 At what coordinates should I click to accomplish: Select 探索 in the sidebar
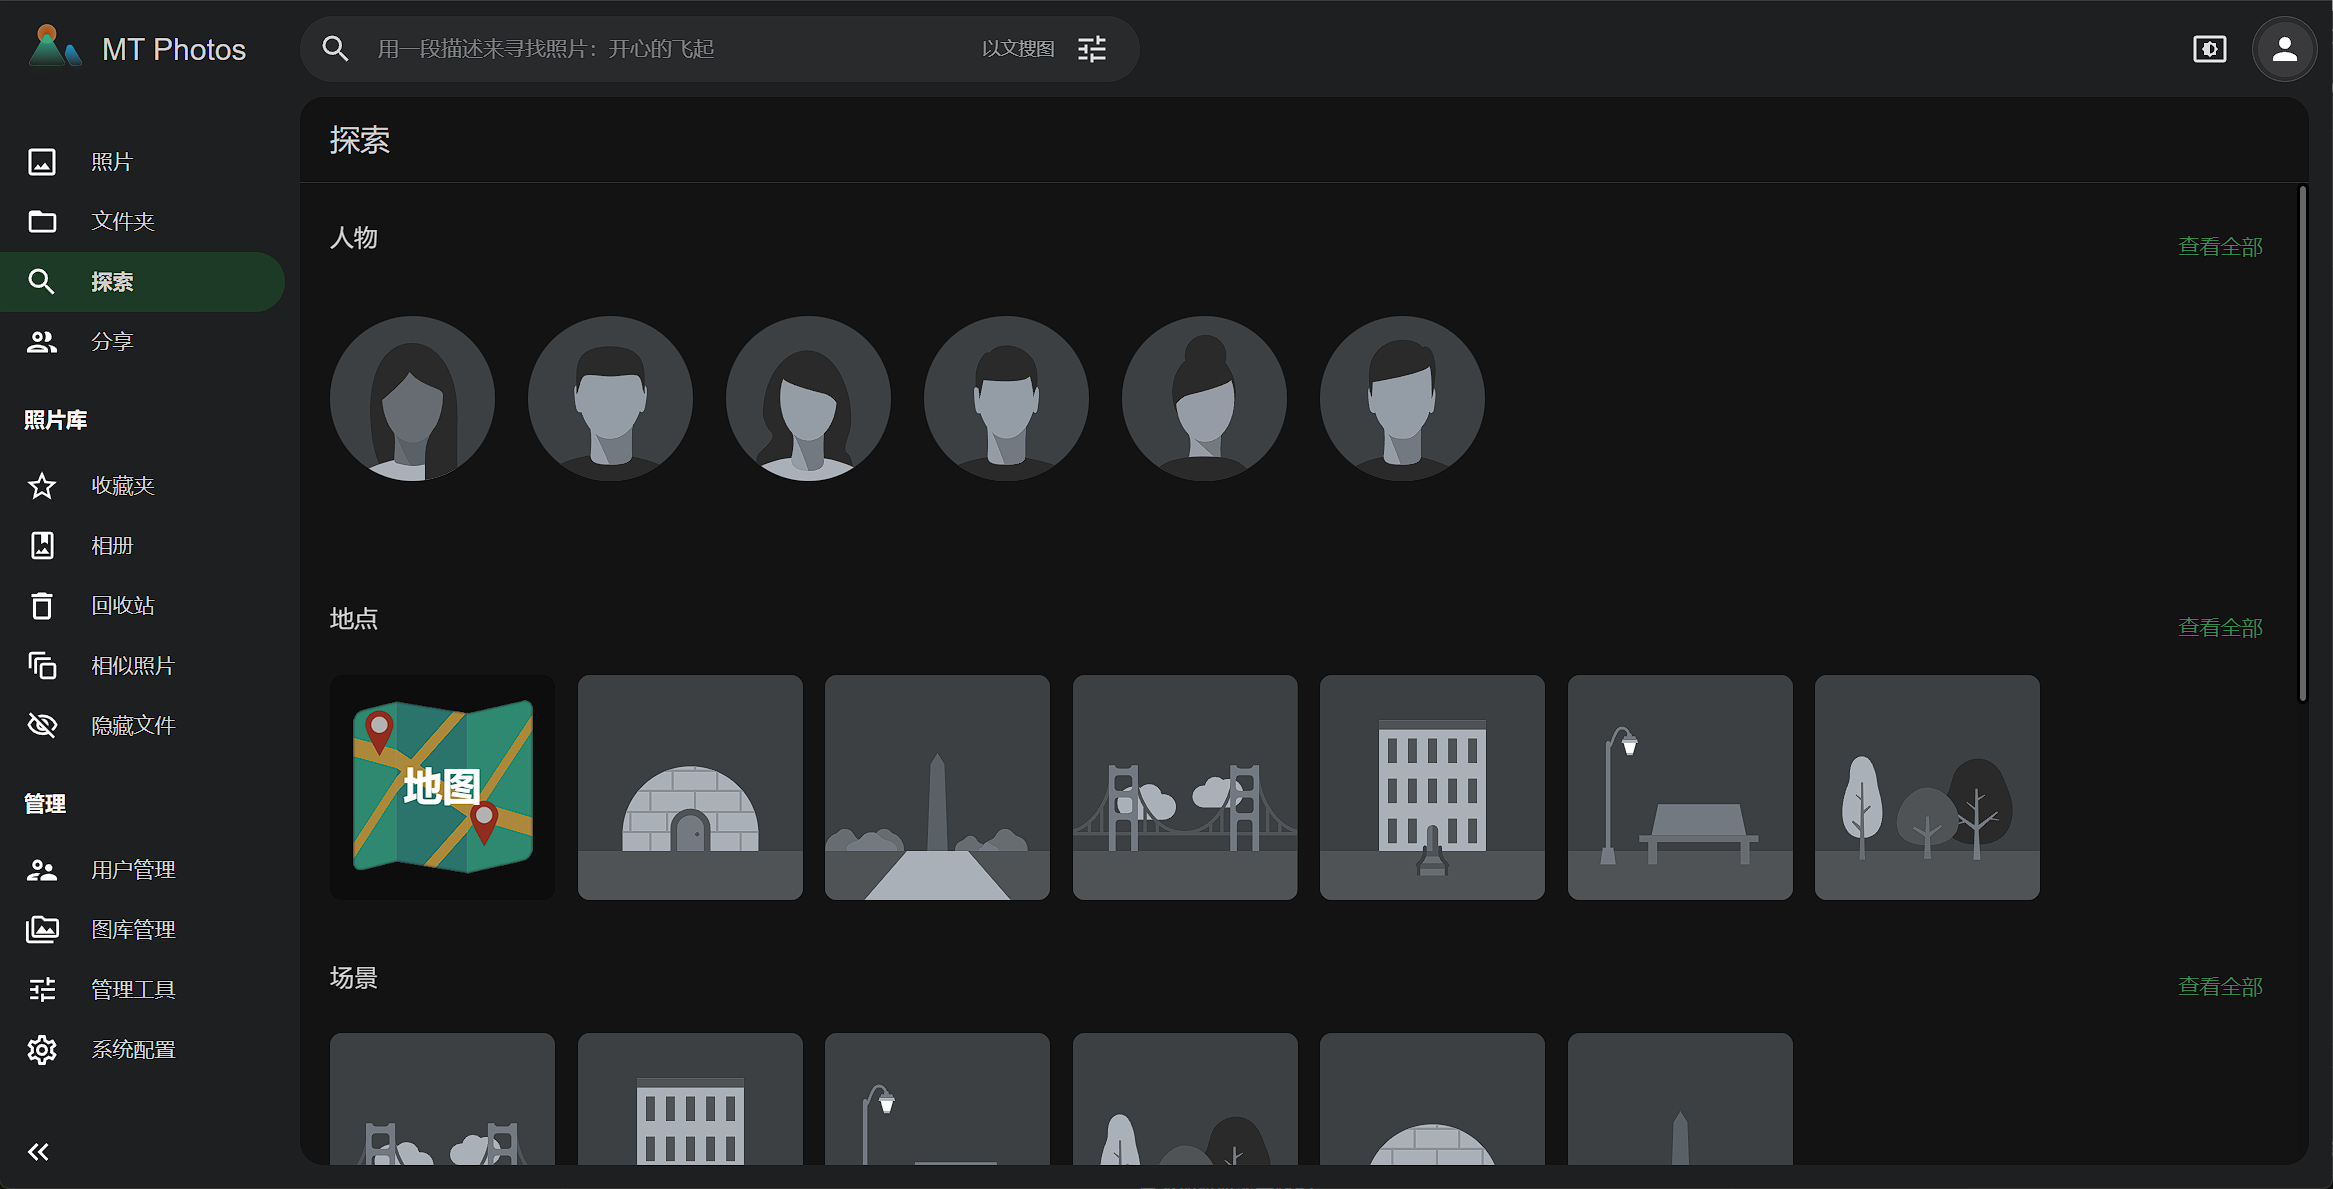point(142,282)
